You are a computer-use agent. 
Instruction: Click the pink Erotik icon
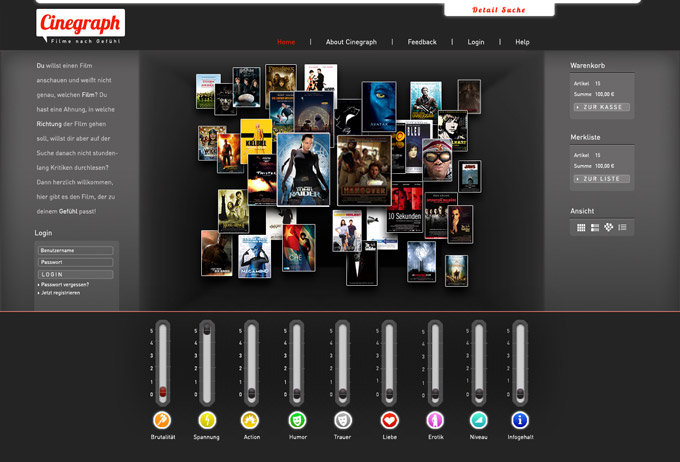pyautogui.click(x=434, y=421)
